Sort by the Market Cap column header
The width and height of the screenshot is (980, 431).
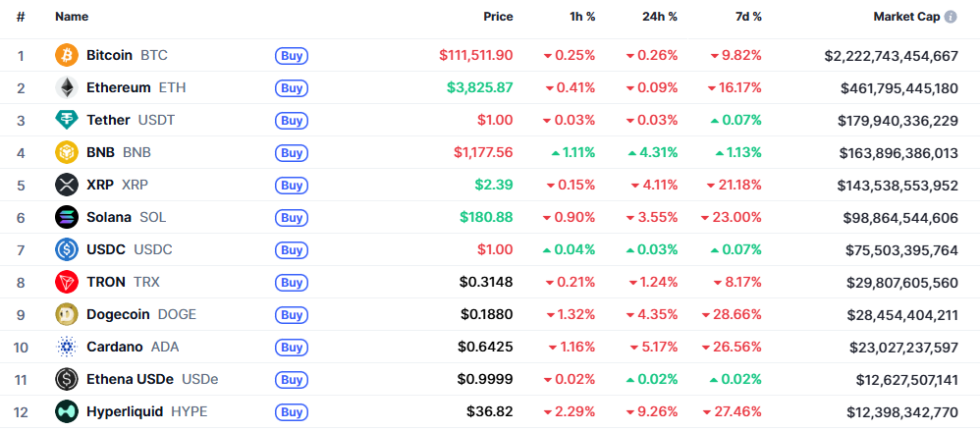[x=904, y=17]
